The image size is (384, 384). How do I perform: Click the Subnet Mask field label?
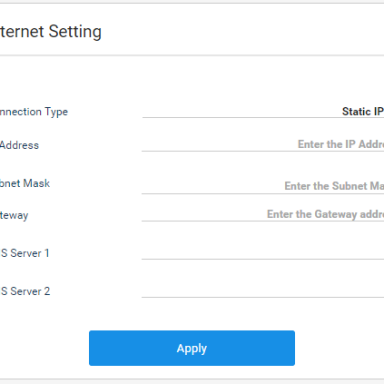(25, 183)
